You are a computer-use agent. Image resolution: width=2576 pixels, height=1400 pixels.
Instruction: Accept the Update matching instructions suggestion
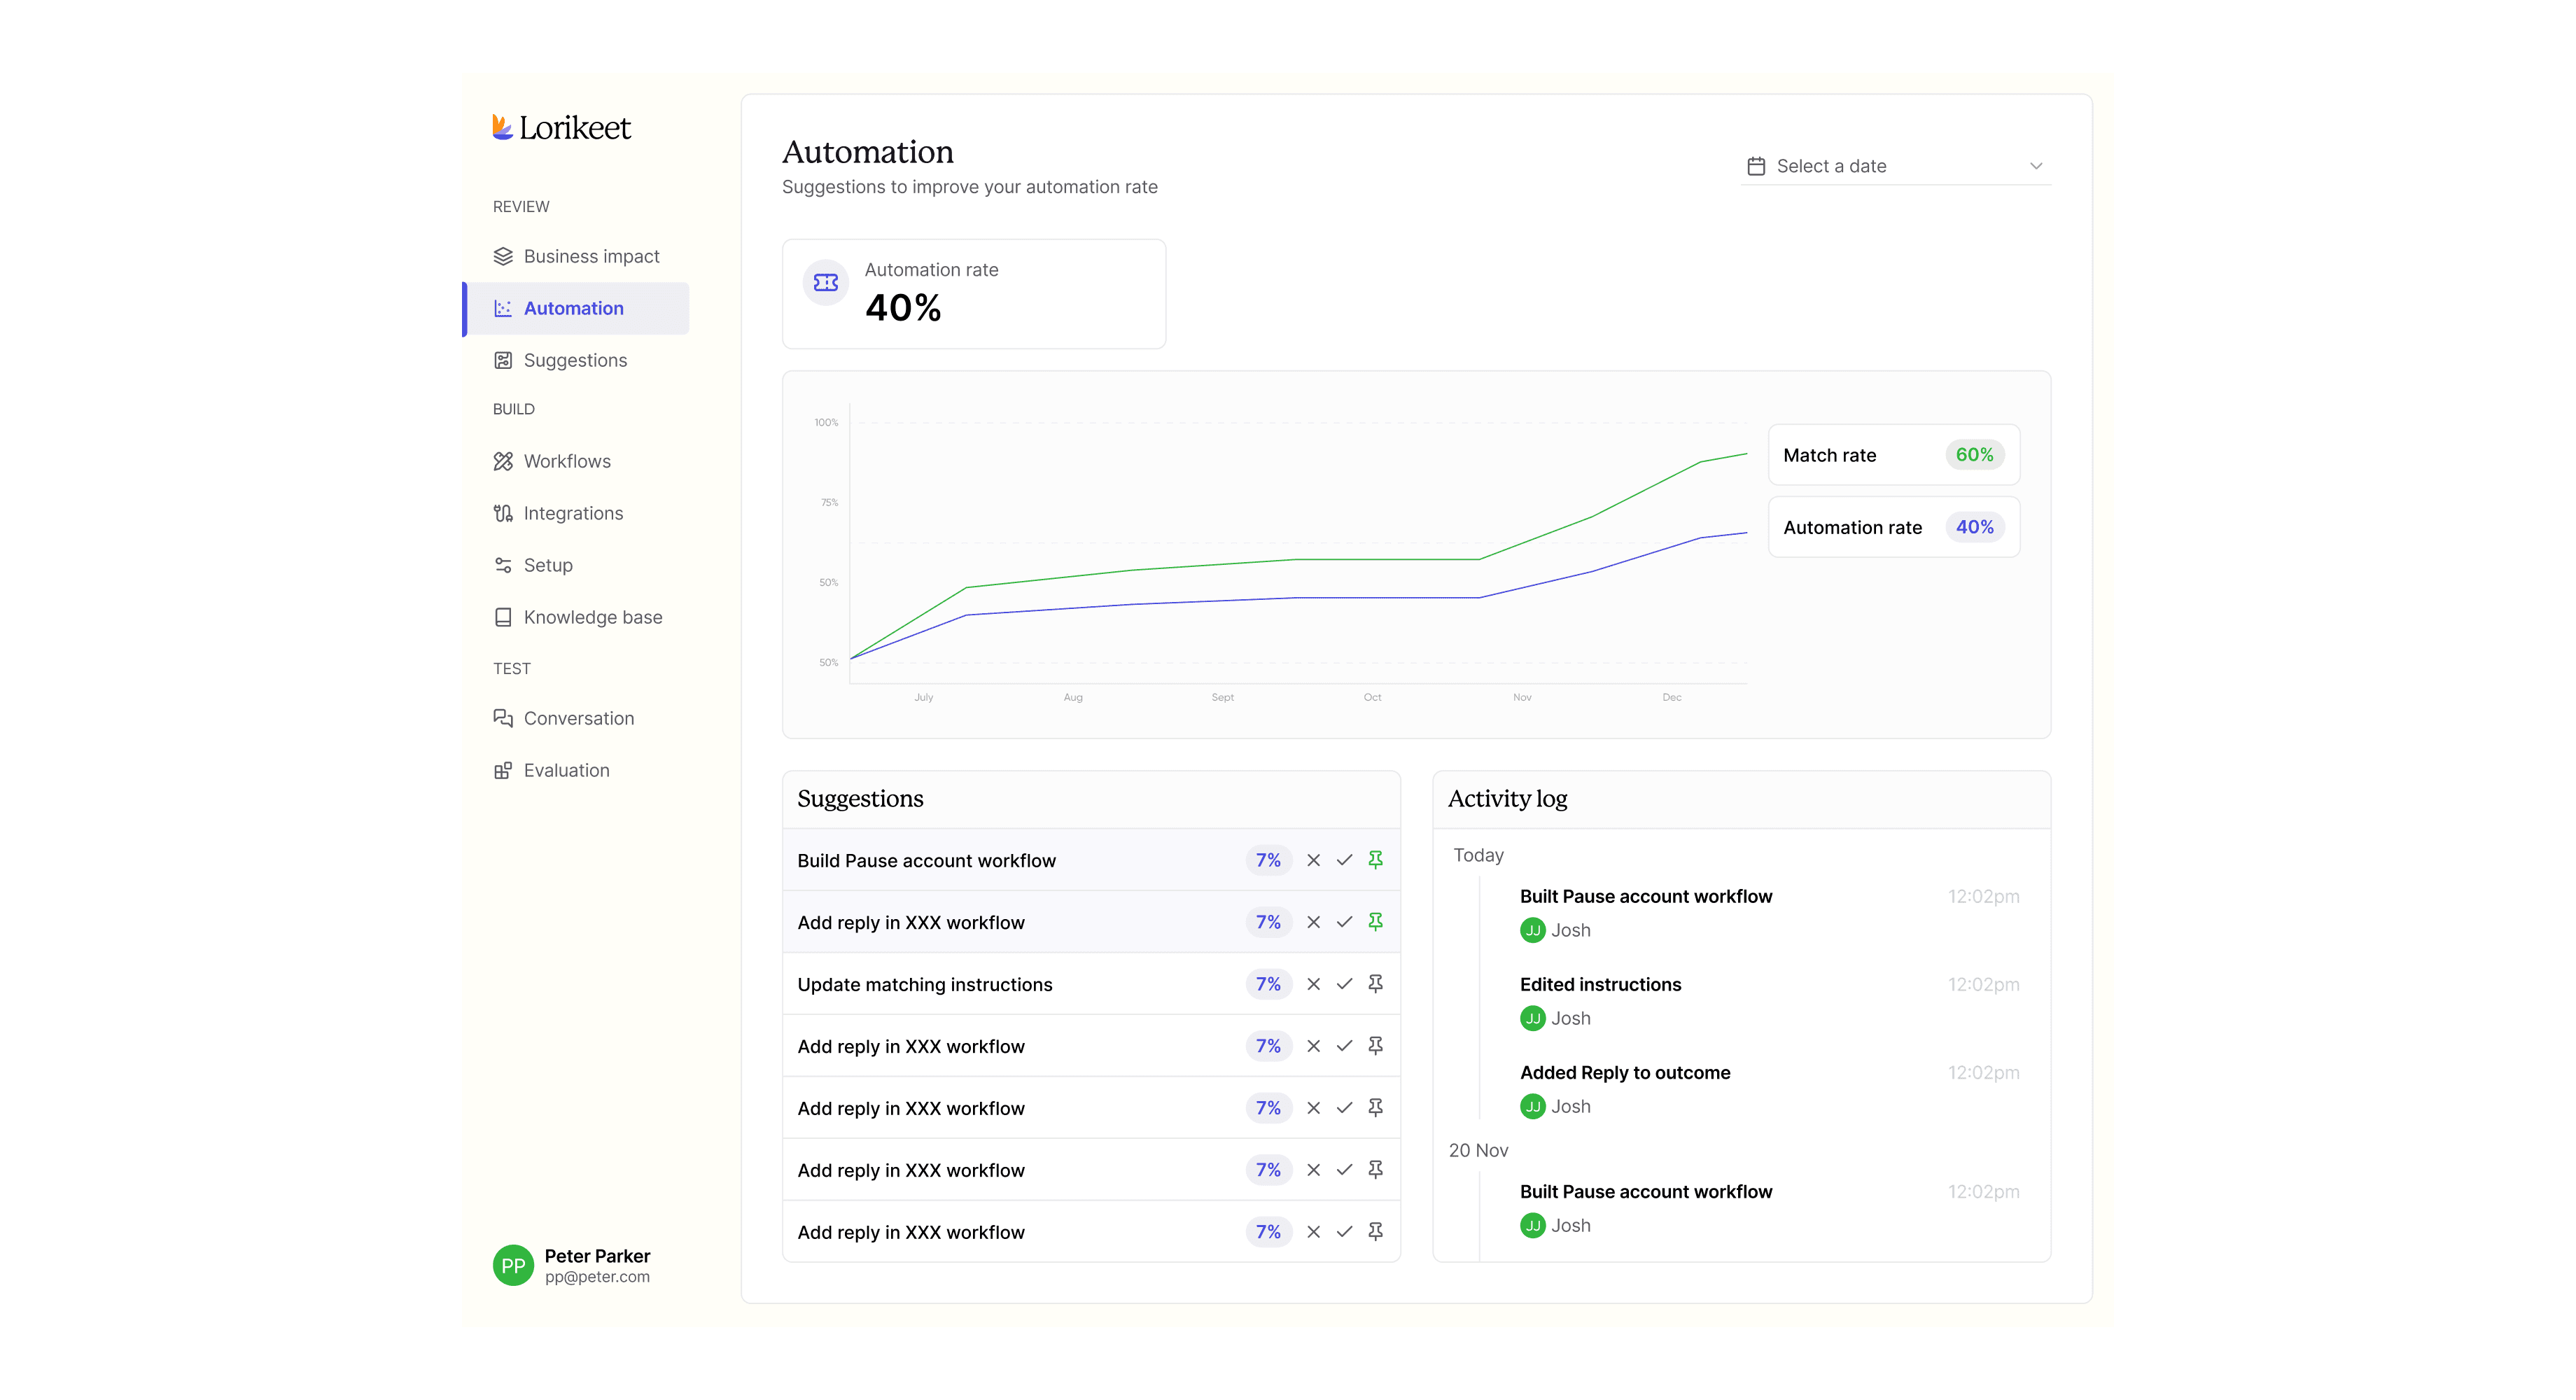[1344, 984]
